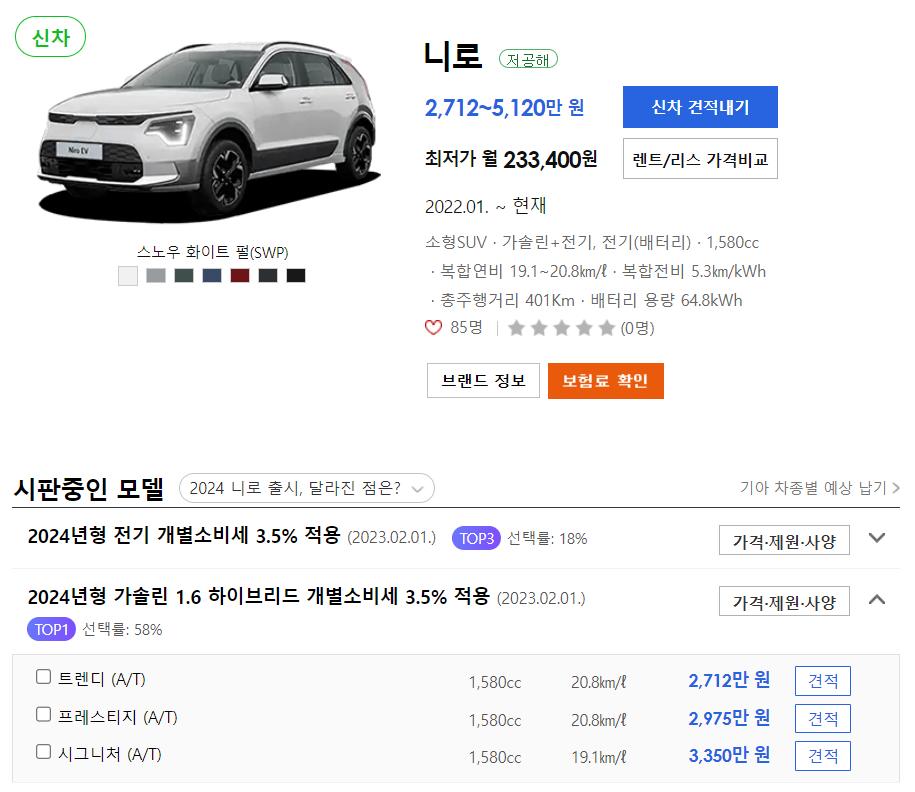
Task: Click the heart like icon
Action: click(434, 327)
